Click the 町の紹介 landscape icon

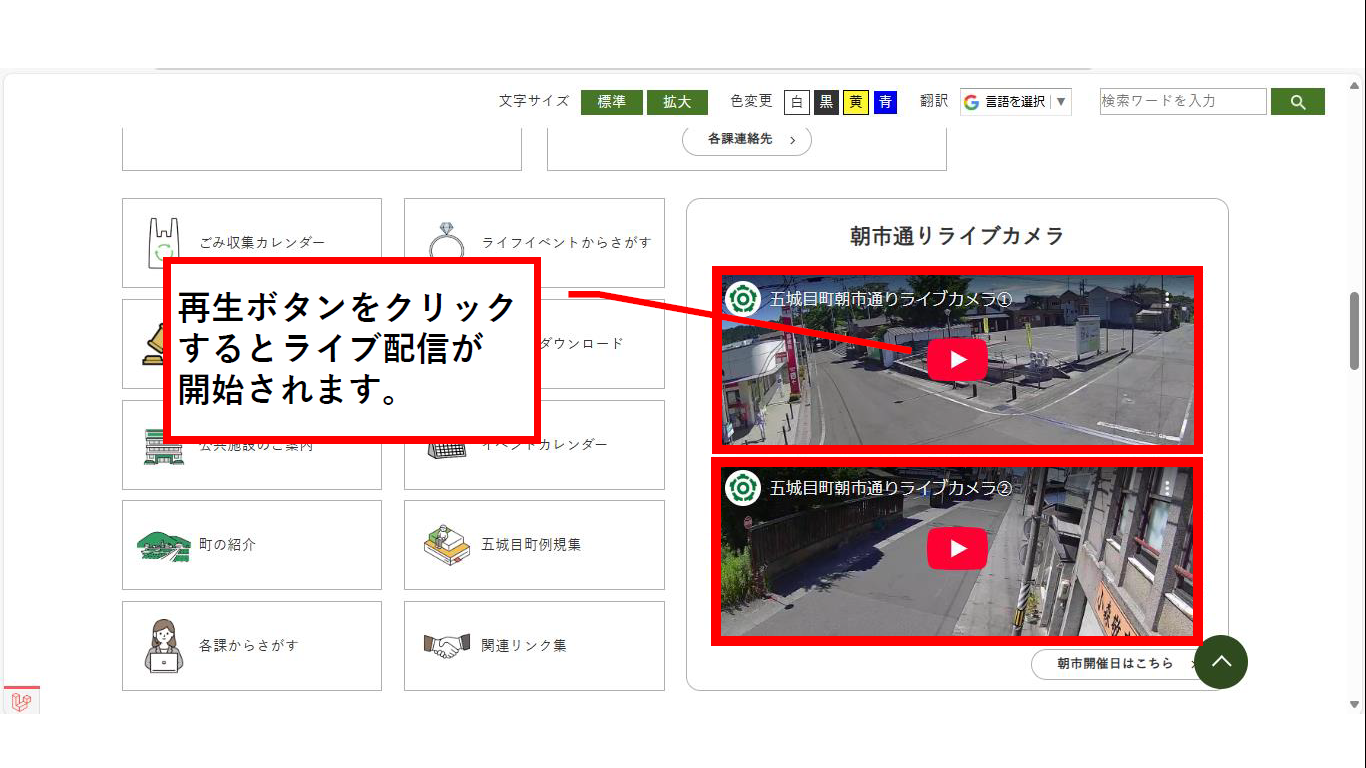pos(164,545)
